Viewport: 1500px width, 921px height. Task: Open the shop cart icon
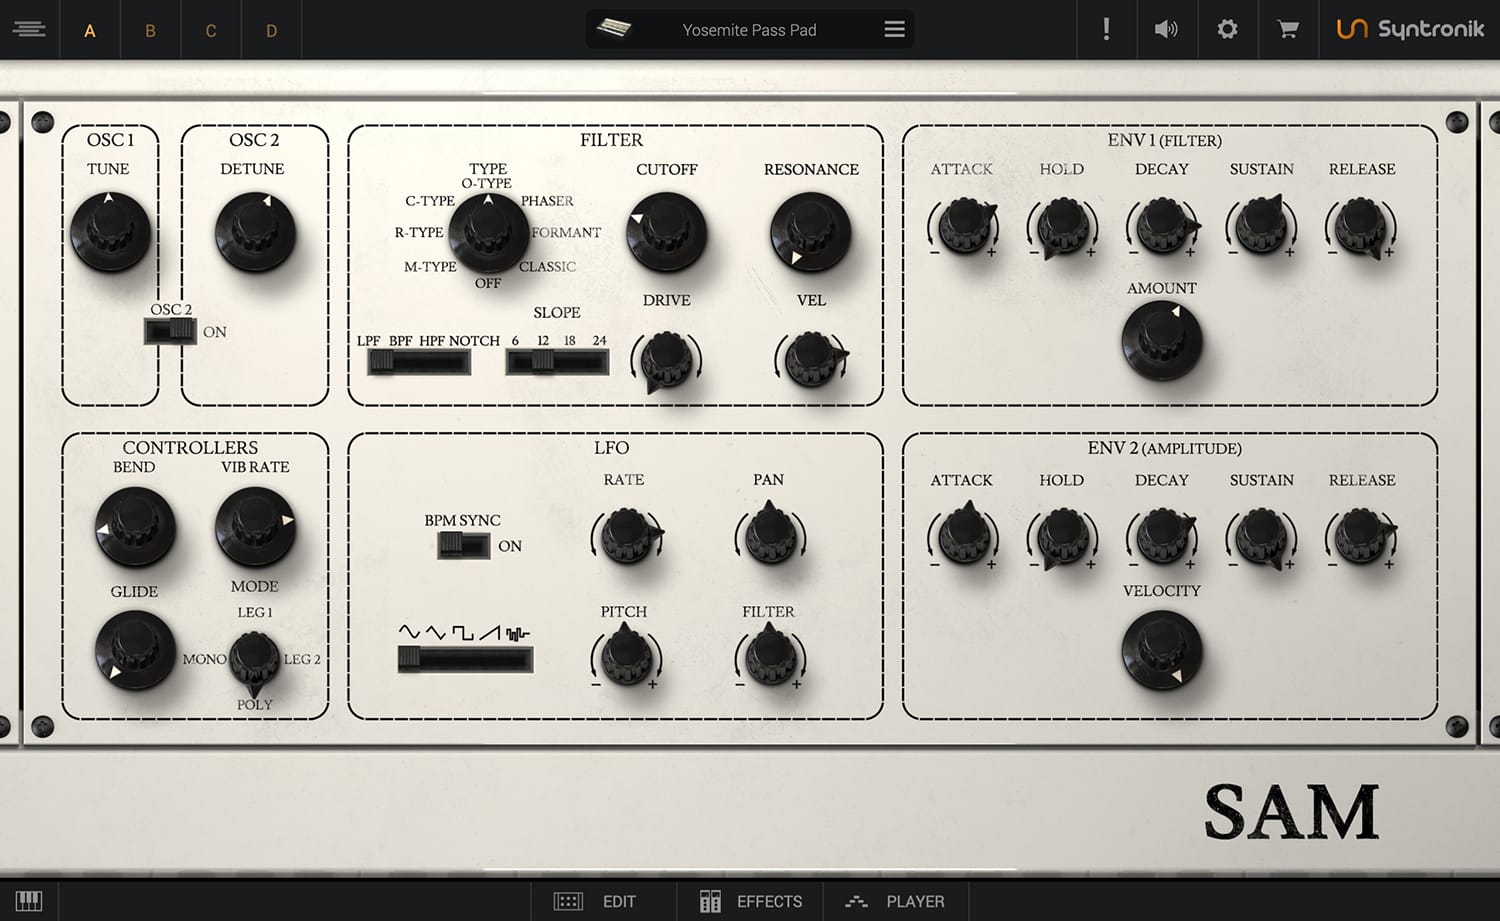pyautogui.click(x=1288, y=30)
